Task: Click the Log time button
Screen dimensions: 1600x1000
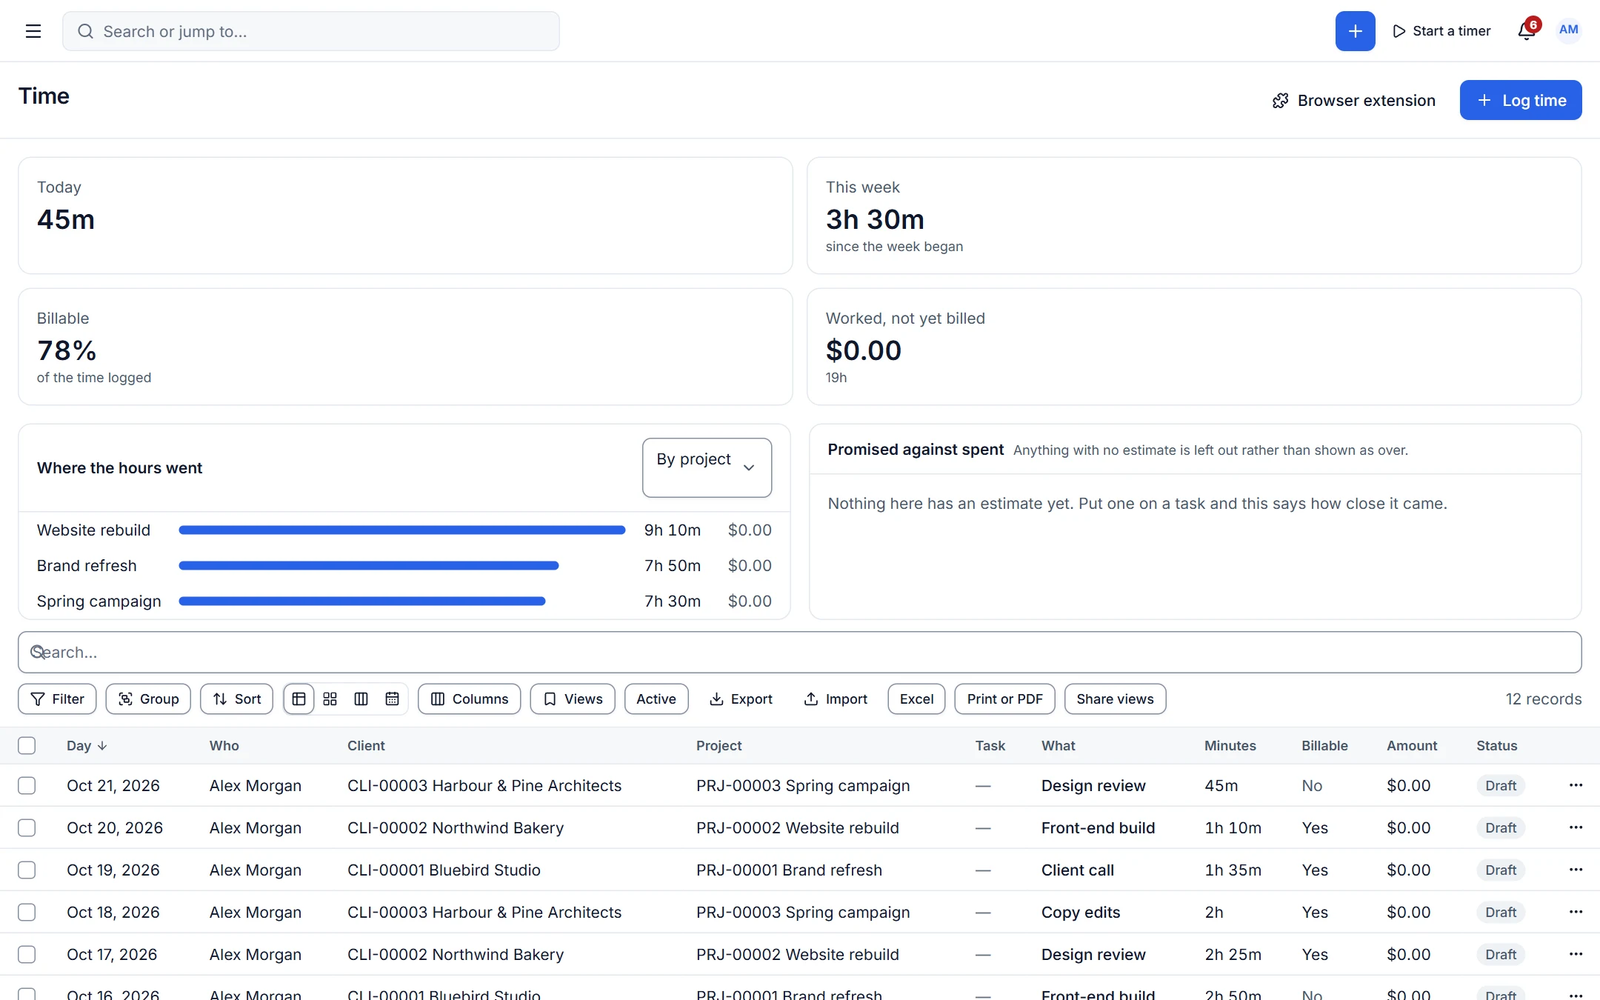Action: [1520, 100]
